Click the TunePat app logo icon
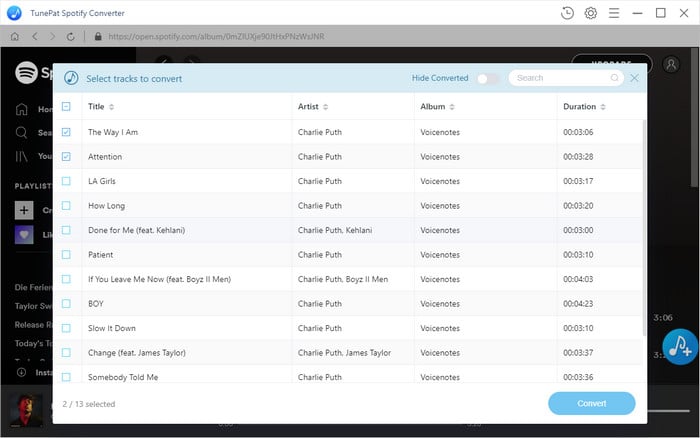 pyautogui.click(x=14, y=13)
